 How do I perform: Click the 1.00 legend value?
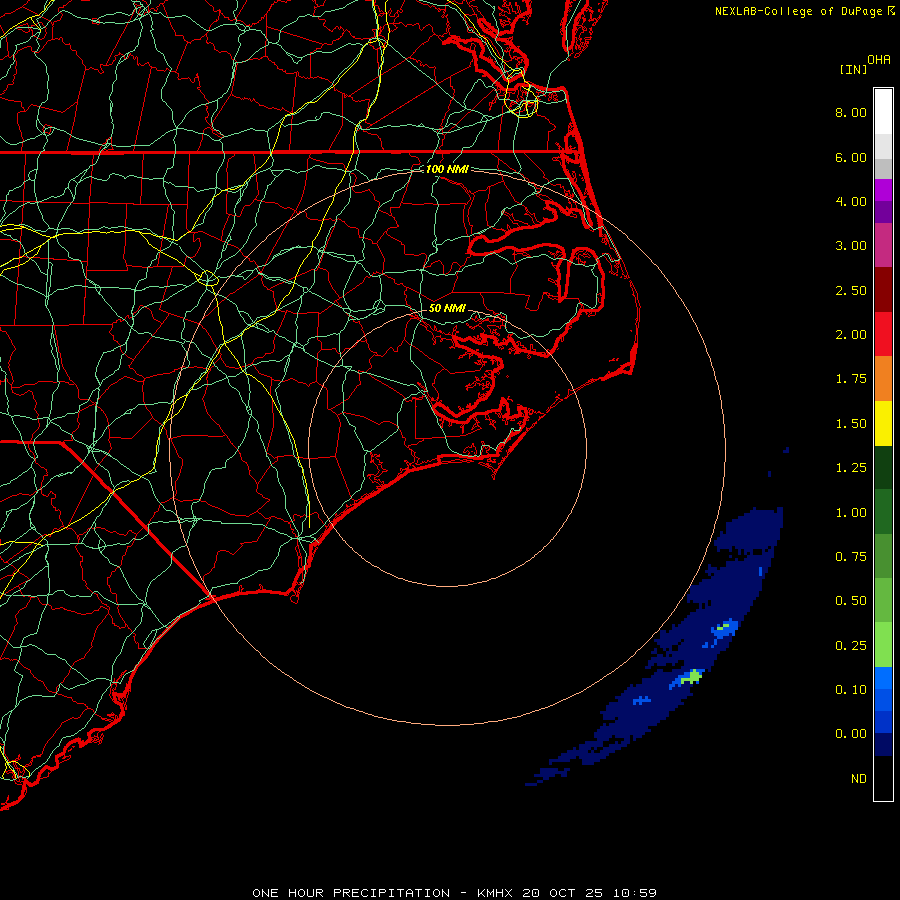[851, 513]
